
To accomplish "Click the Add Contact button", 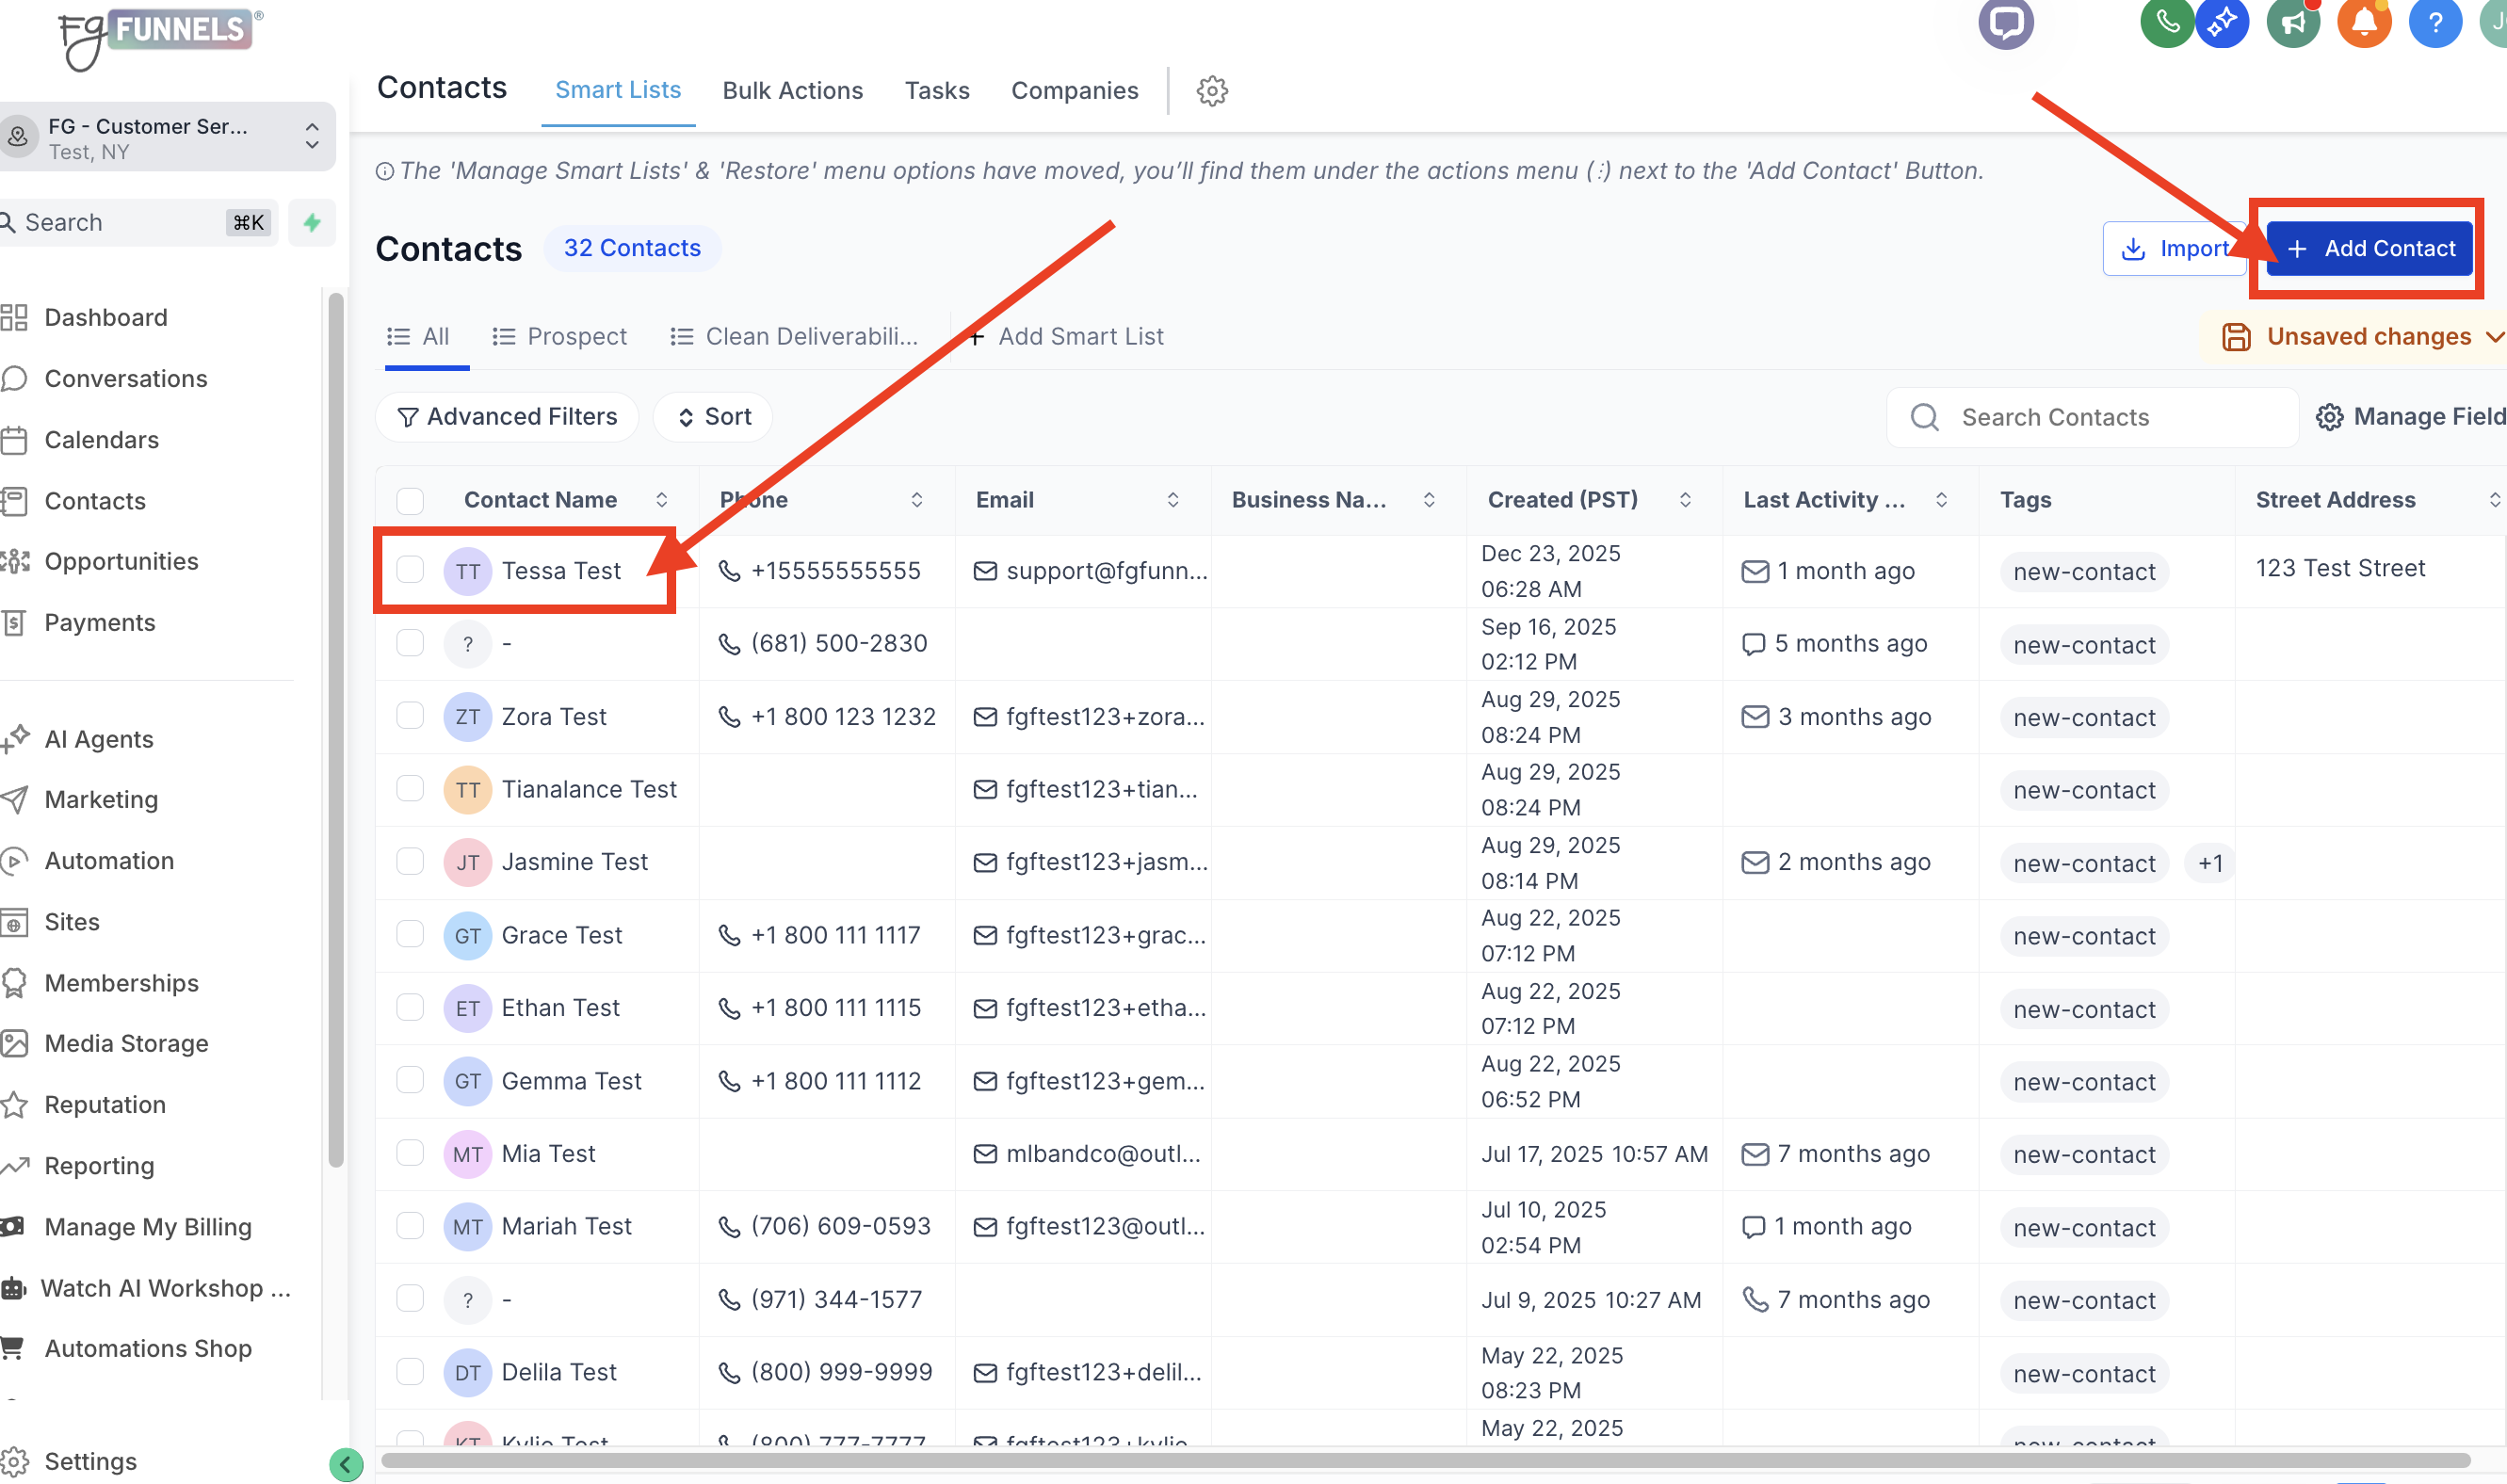I will (2370, 248).
